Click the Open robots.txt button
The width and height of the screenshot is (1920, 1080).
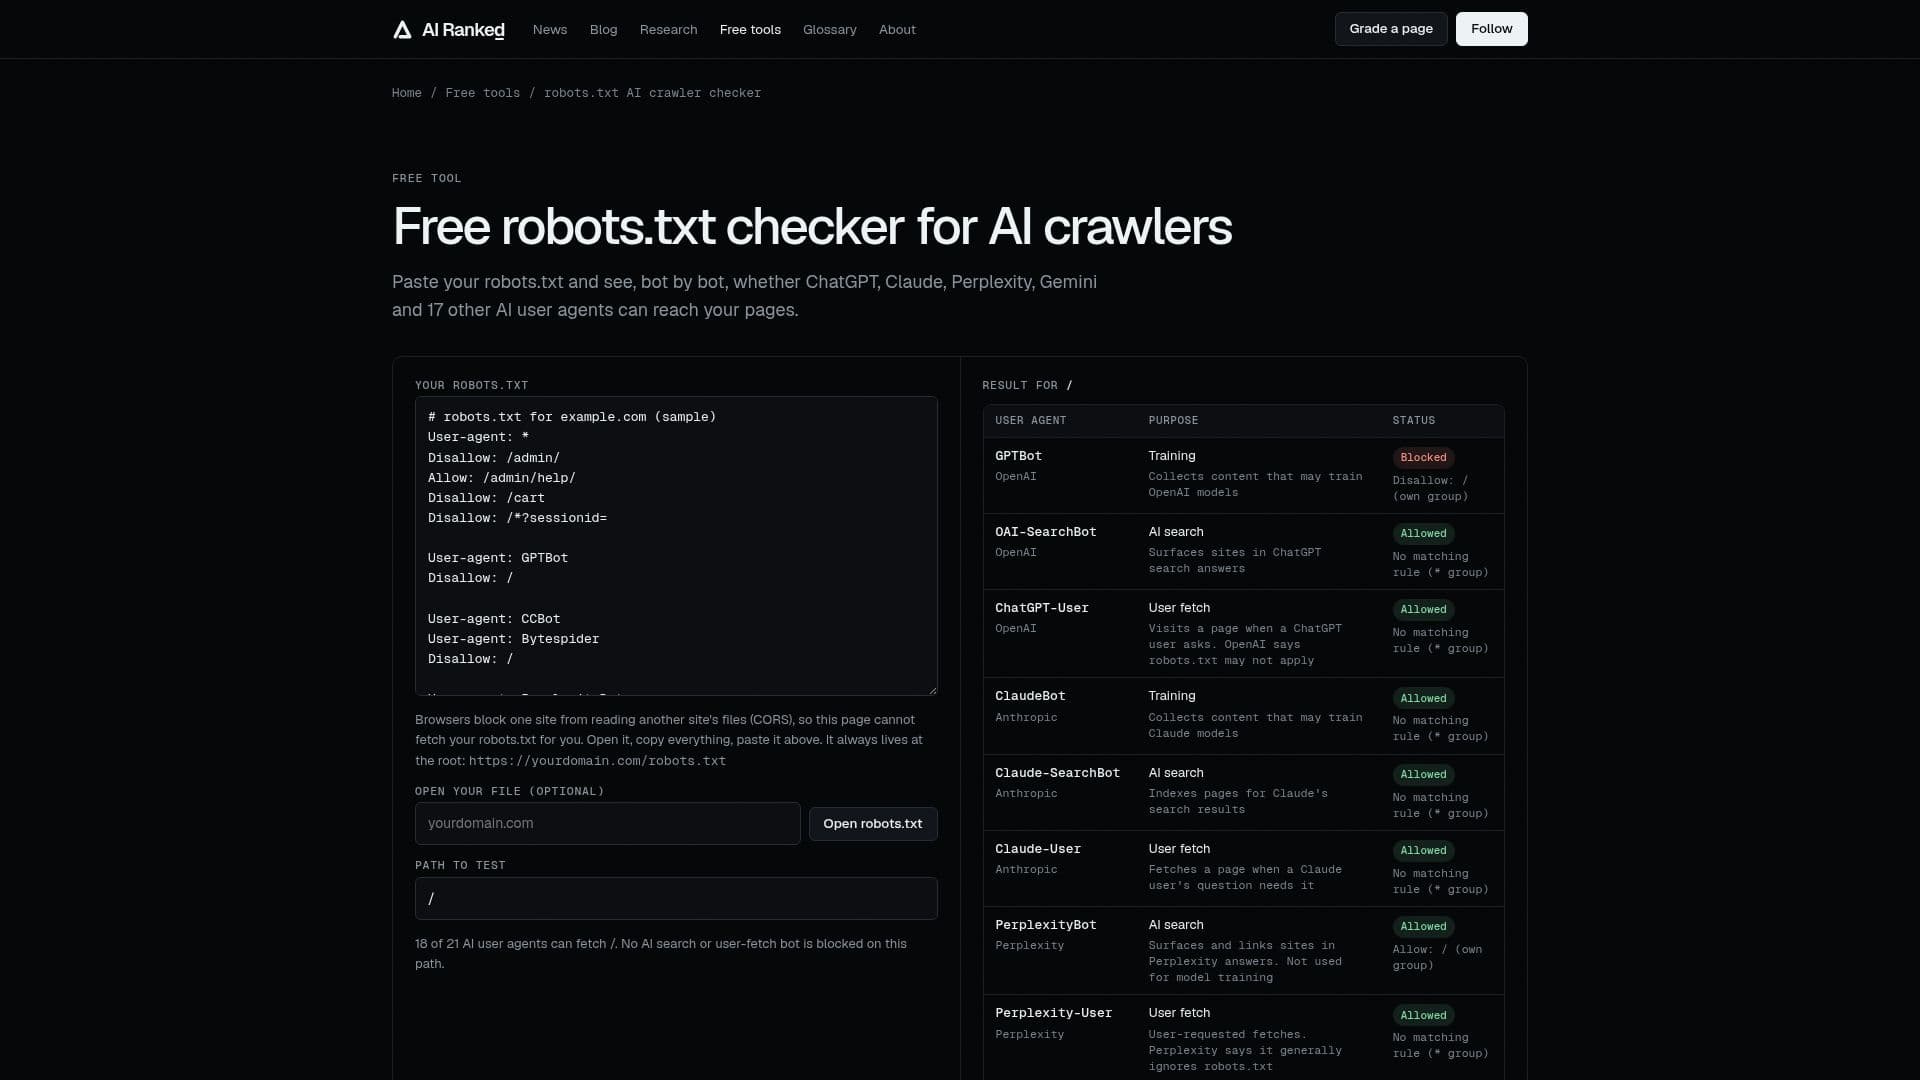[x=873, y=824]
